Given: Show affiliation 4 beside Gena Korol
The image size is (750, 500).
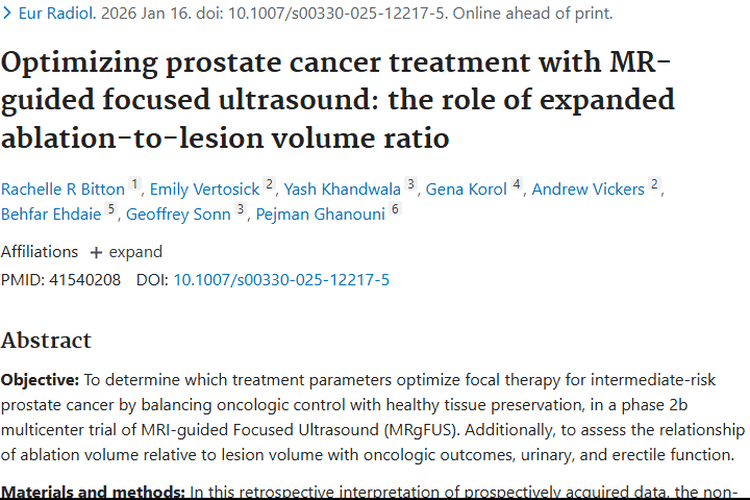Looking at the screenshot, I should pos(516,185).
